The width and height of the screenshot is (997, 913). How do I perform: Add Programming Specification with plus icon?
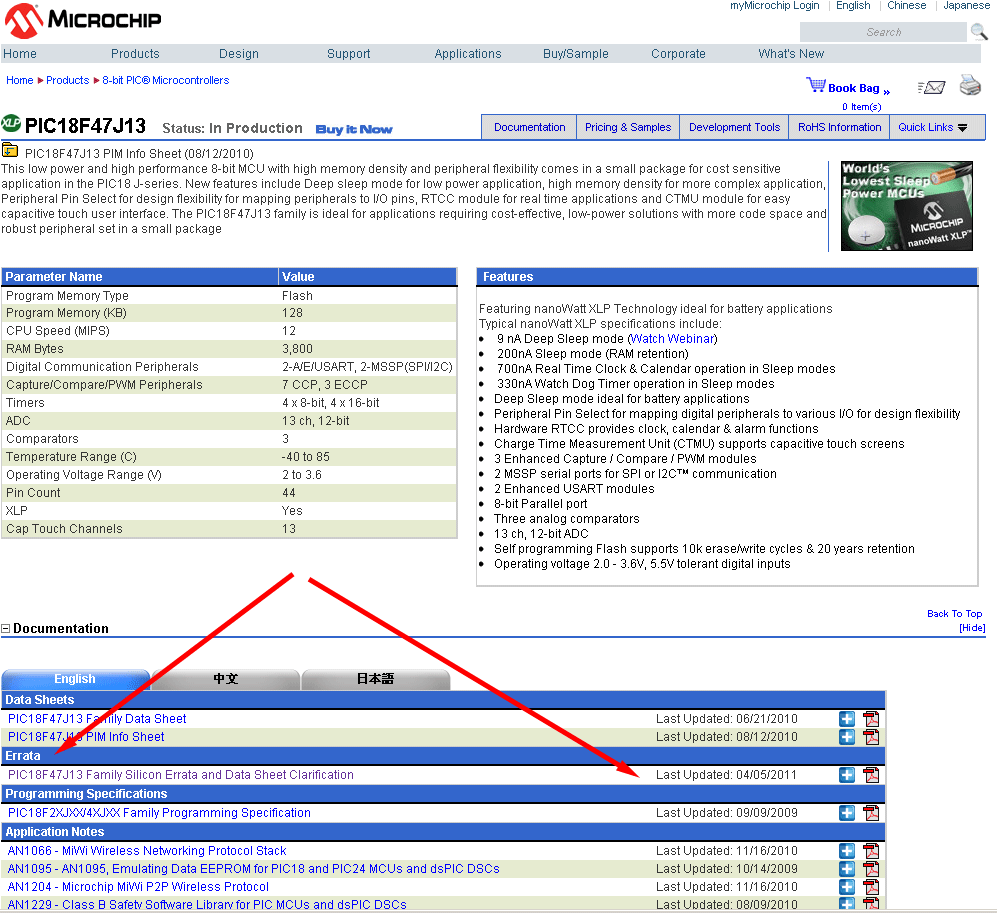[846, 813]
